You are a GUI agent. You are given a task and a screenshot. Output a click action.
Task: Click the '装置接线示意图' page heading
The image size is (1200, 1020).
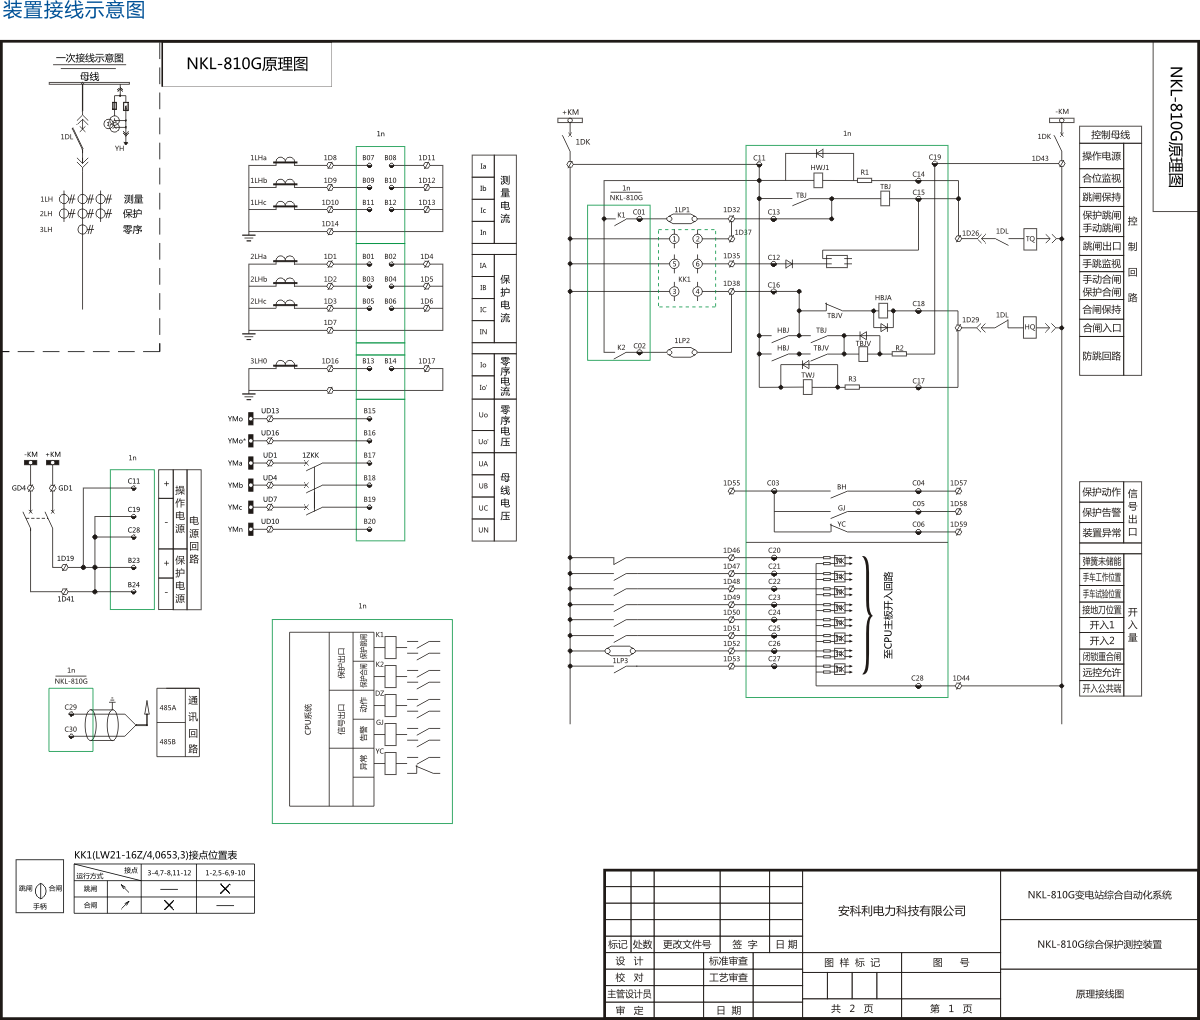tap(74, 10)
